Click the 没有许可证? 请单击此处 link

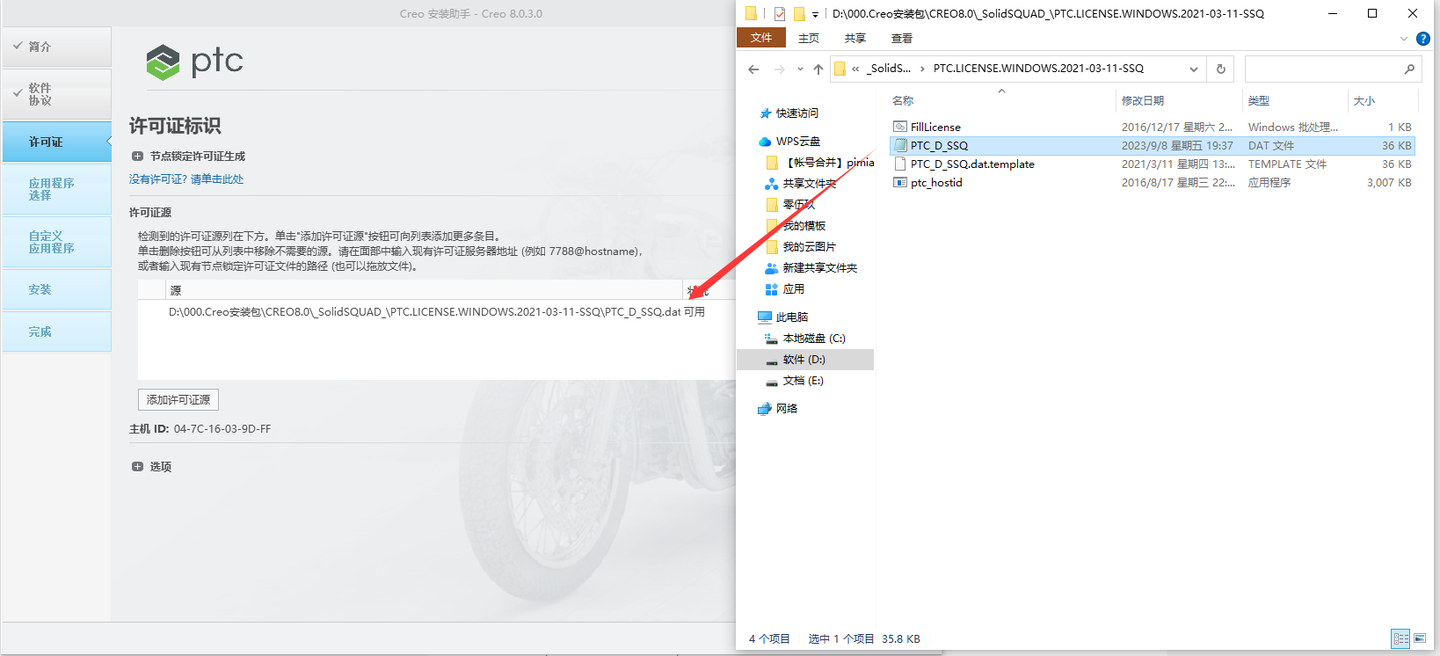click(186, 179)
